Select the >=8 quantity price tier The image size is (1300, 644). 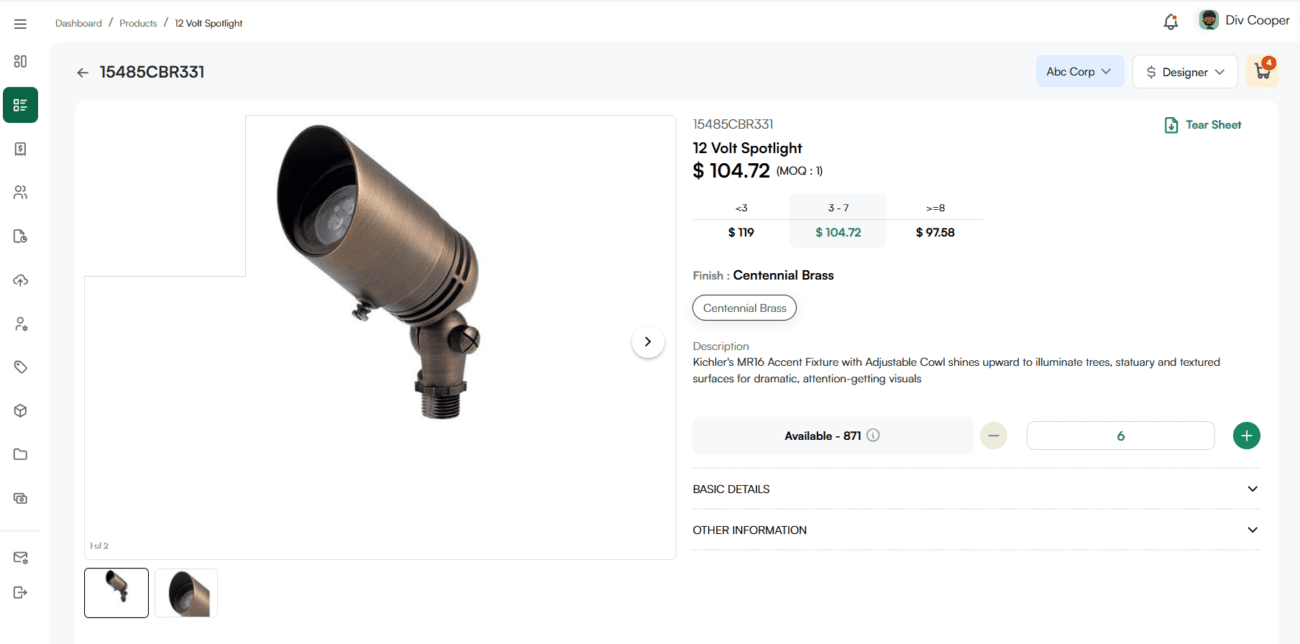click(x=935, y=221)
